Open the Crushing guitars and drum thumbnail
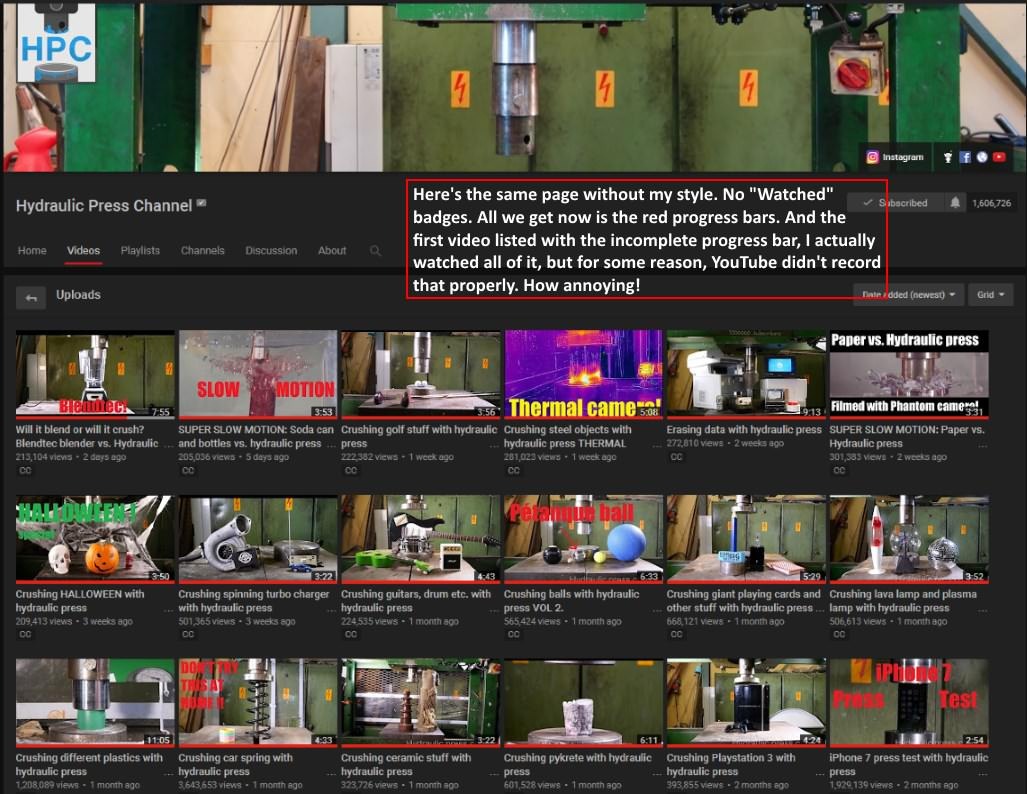The height and width of the screenshot is (794, 1027). coord(420,539)
